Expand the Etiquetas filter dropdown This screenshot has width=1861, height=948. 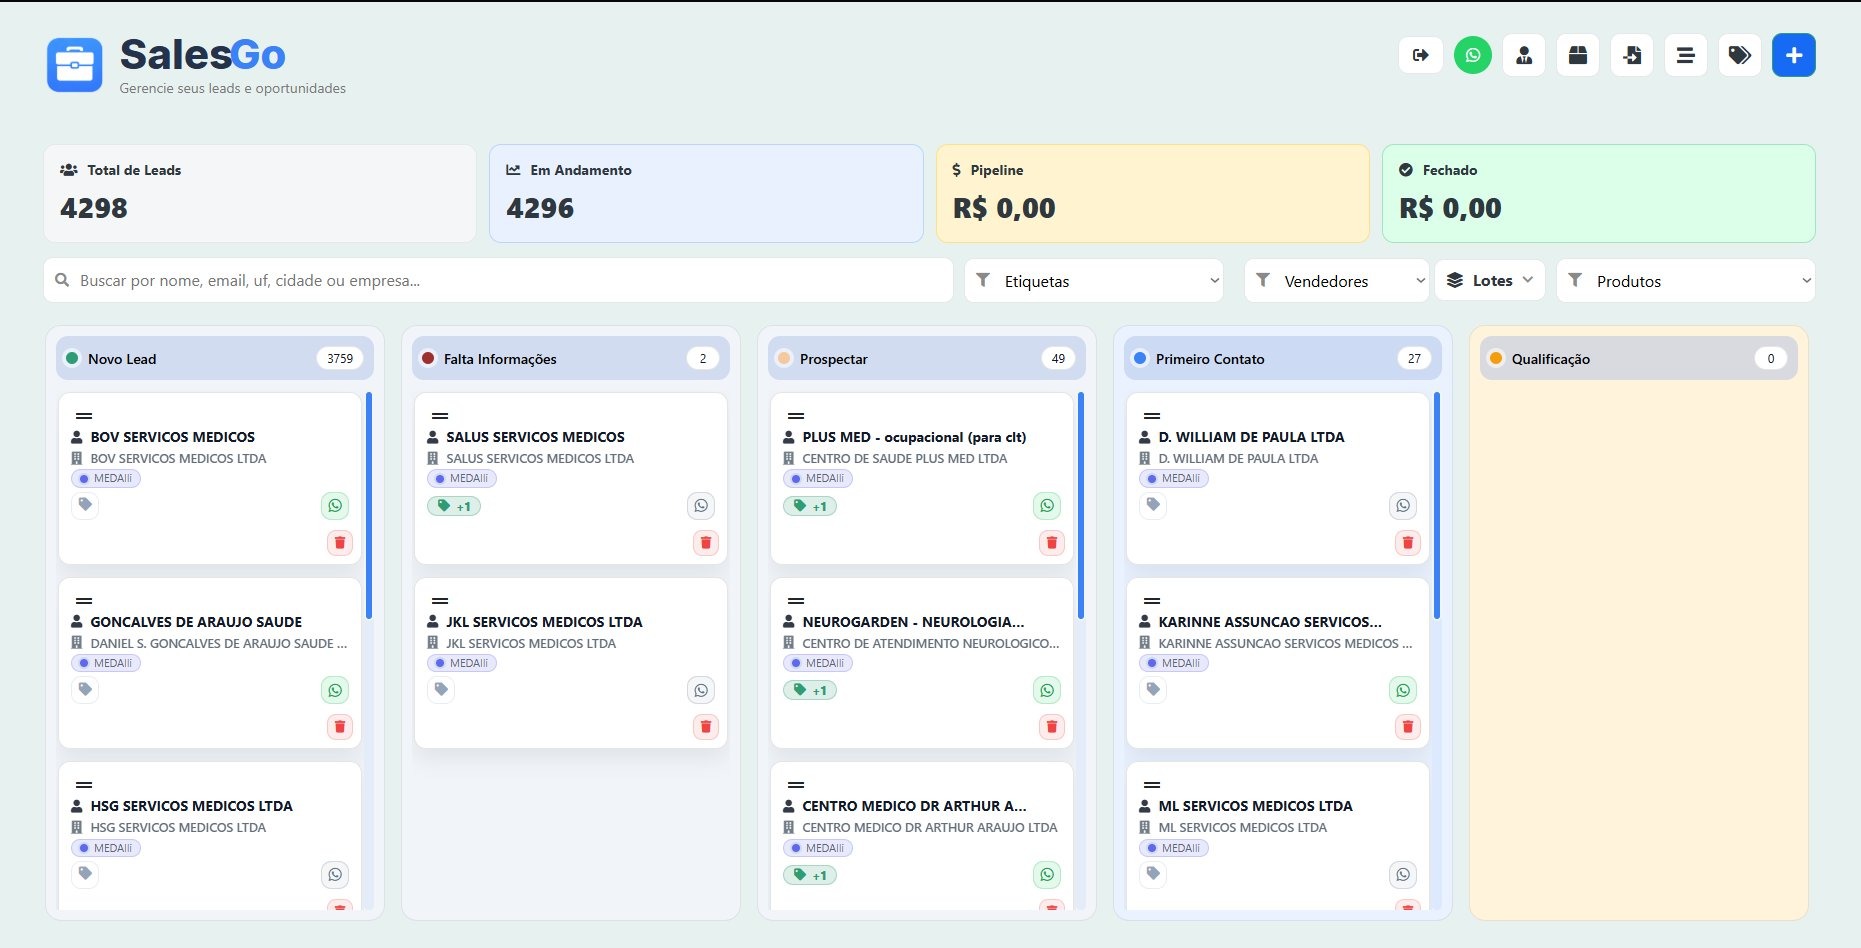pyautogui.click(x=1093, y=281)
